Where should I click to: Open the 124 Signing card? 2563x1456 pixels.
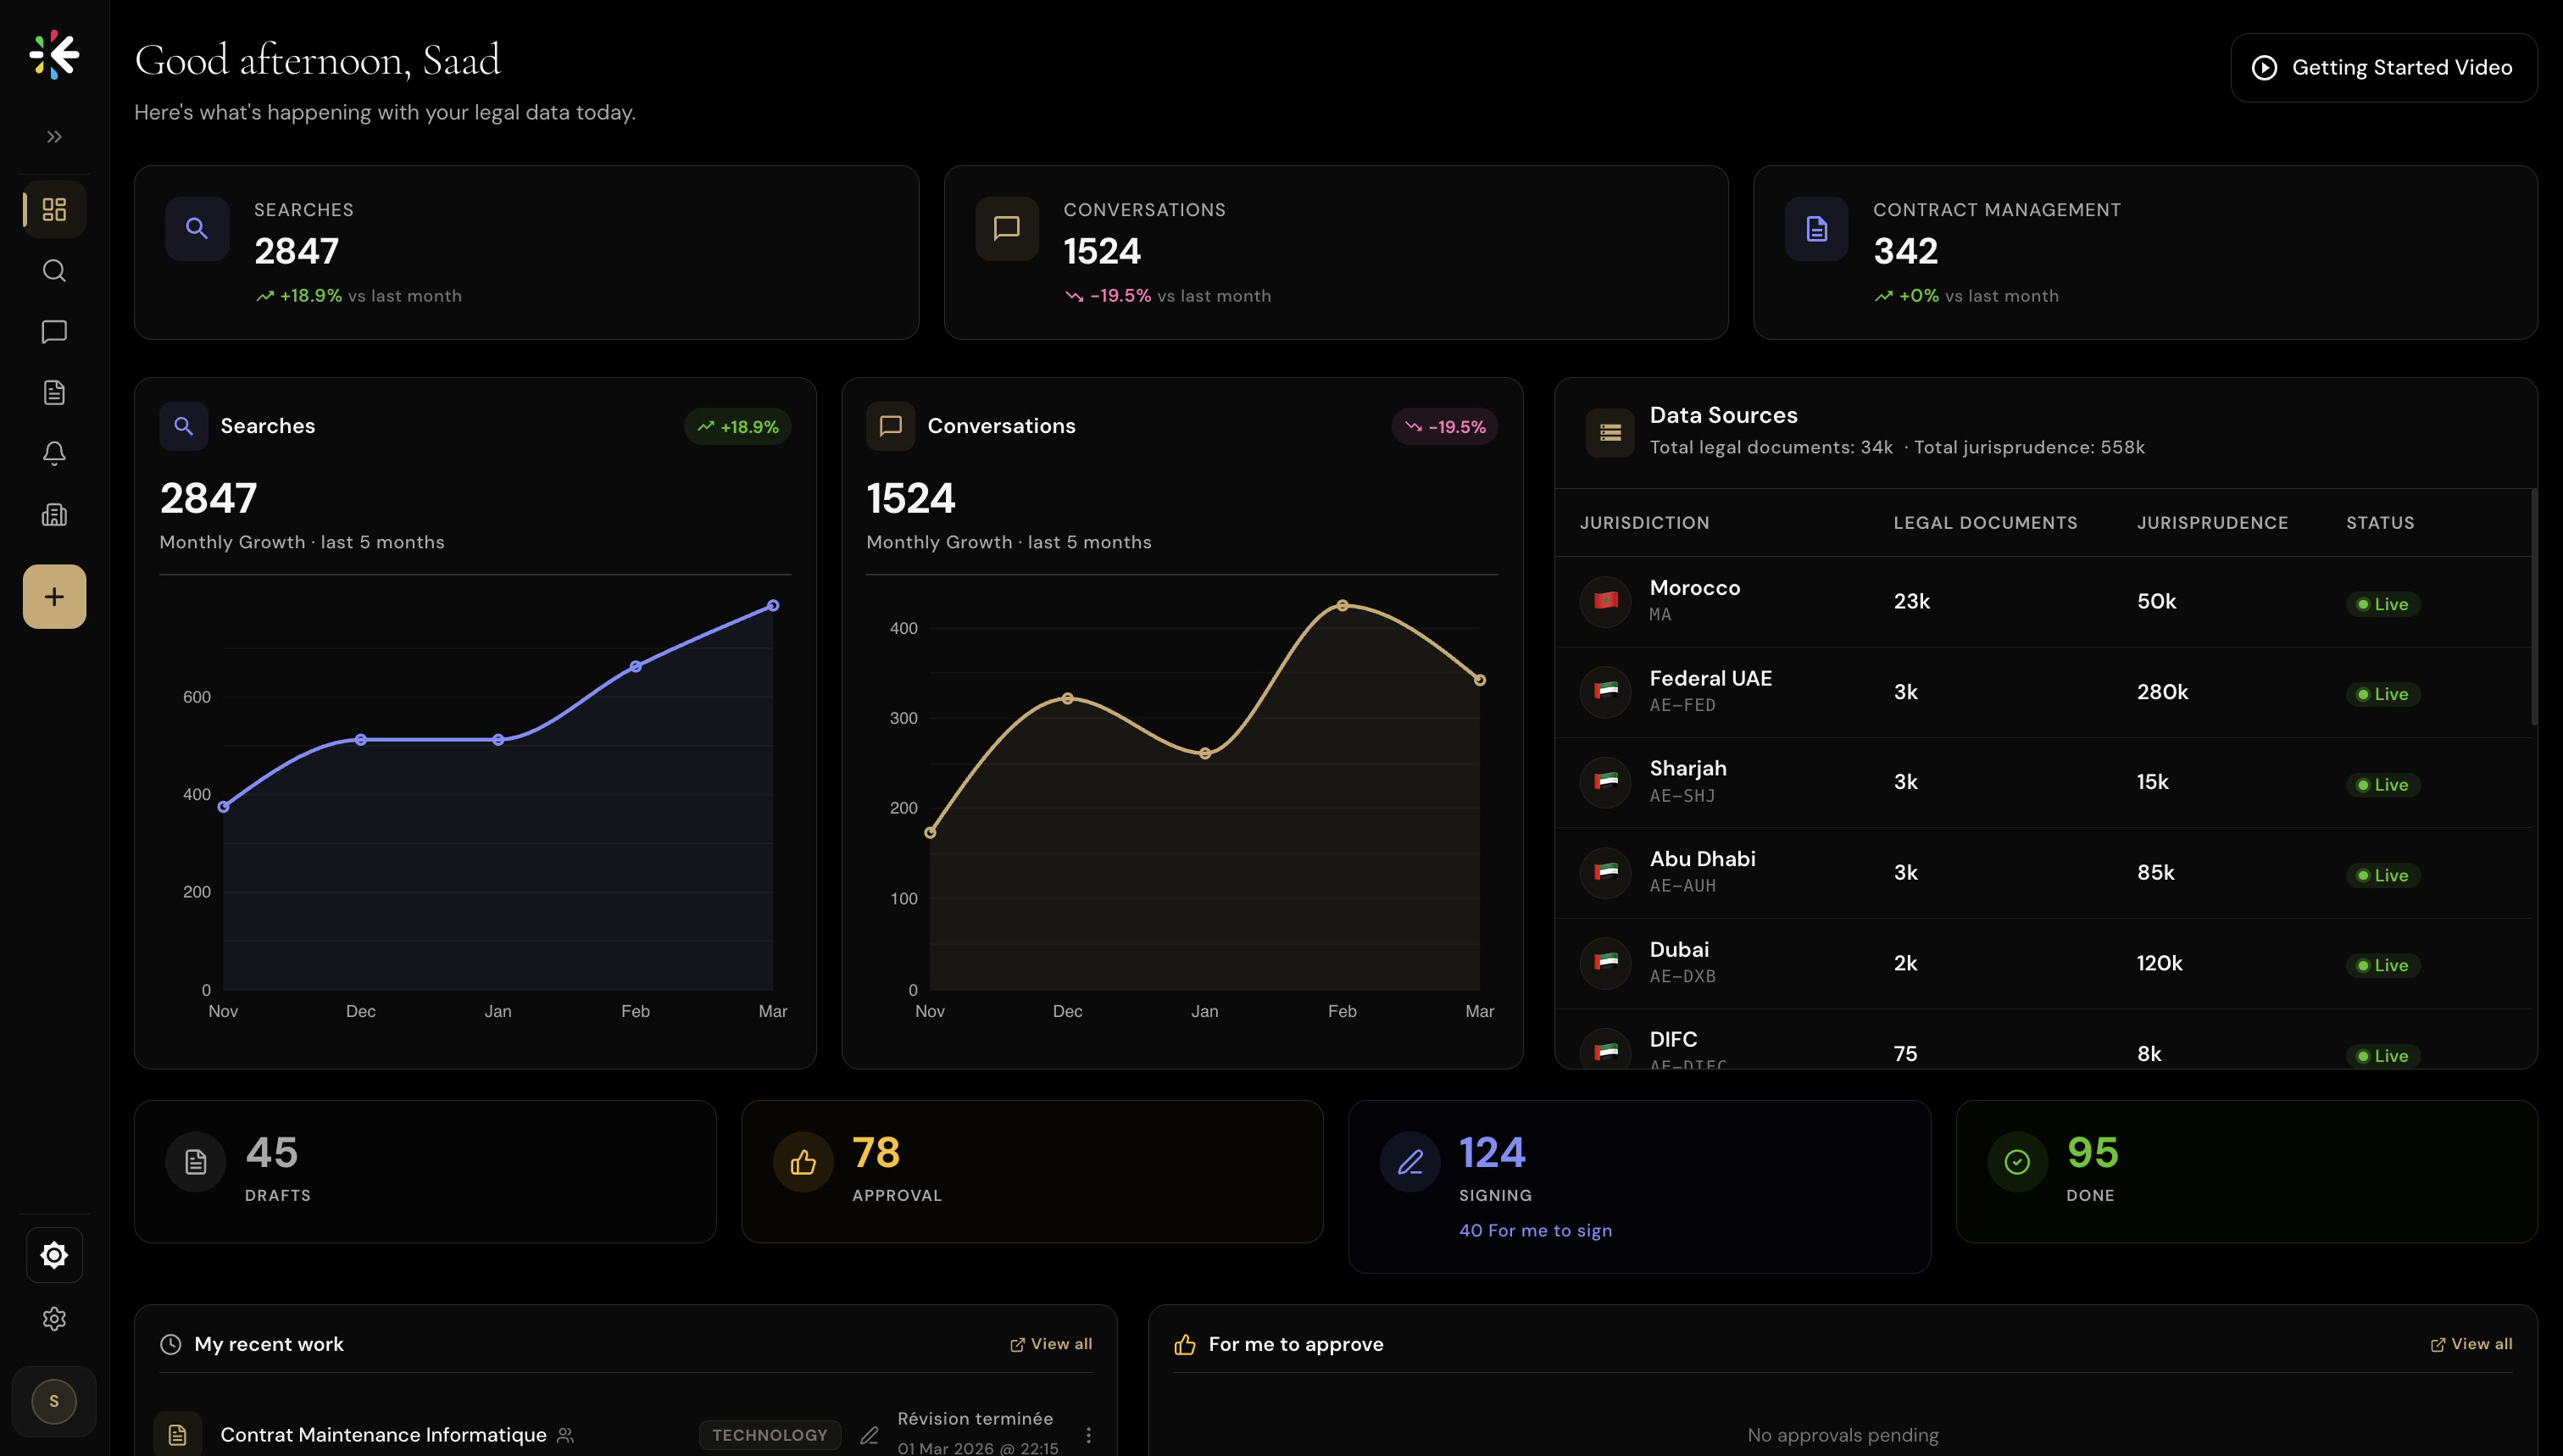[x=1639, y=1187]
